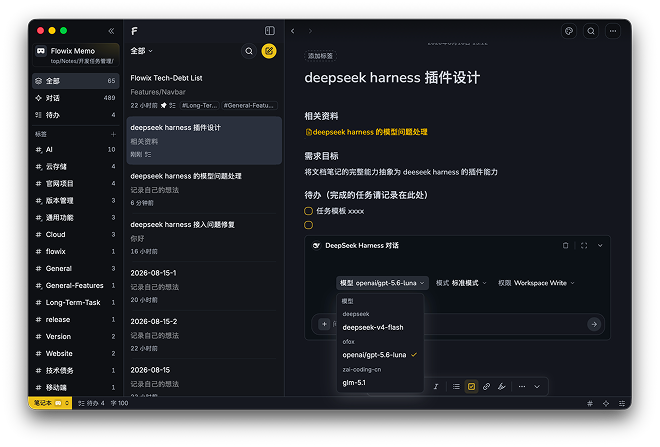Open outline list icon in status bar
660x447 pixels.
622,403
